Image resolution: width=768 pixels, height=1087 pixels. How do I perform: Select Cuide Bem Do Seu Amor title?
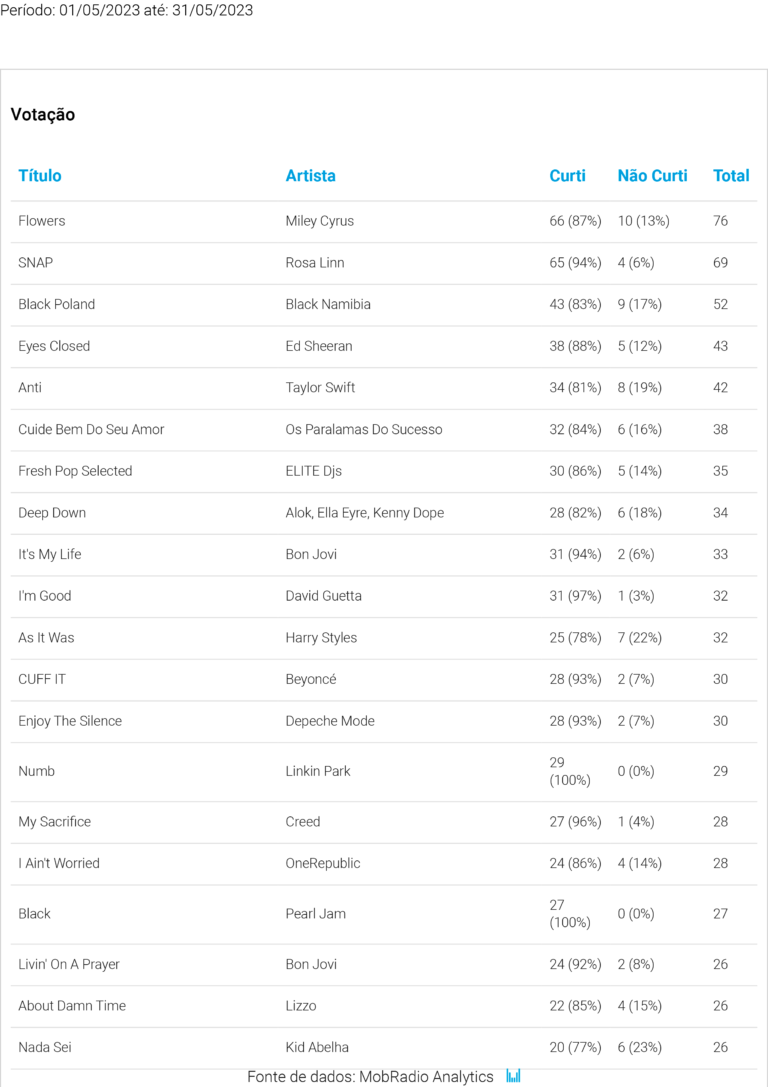click(91, 429)
